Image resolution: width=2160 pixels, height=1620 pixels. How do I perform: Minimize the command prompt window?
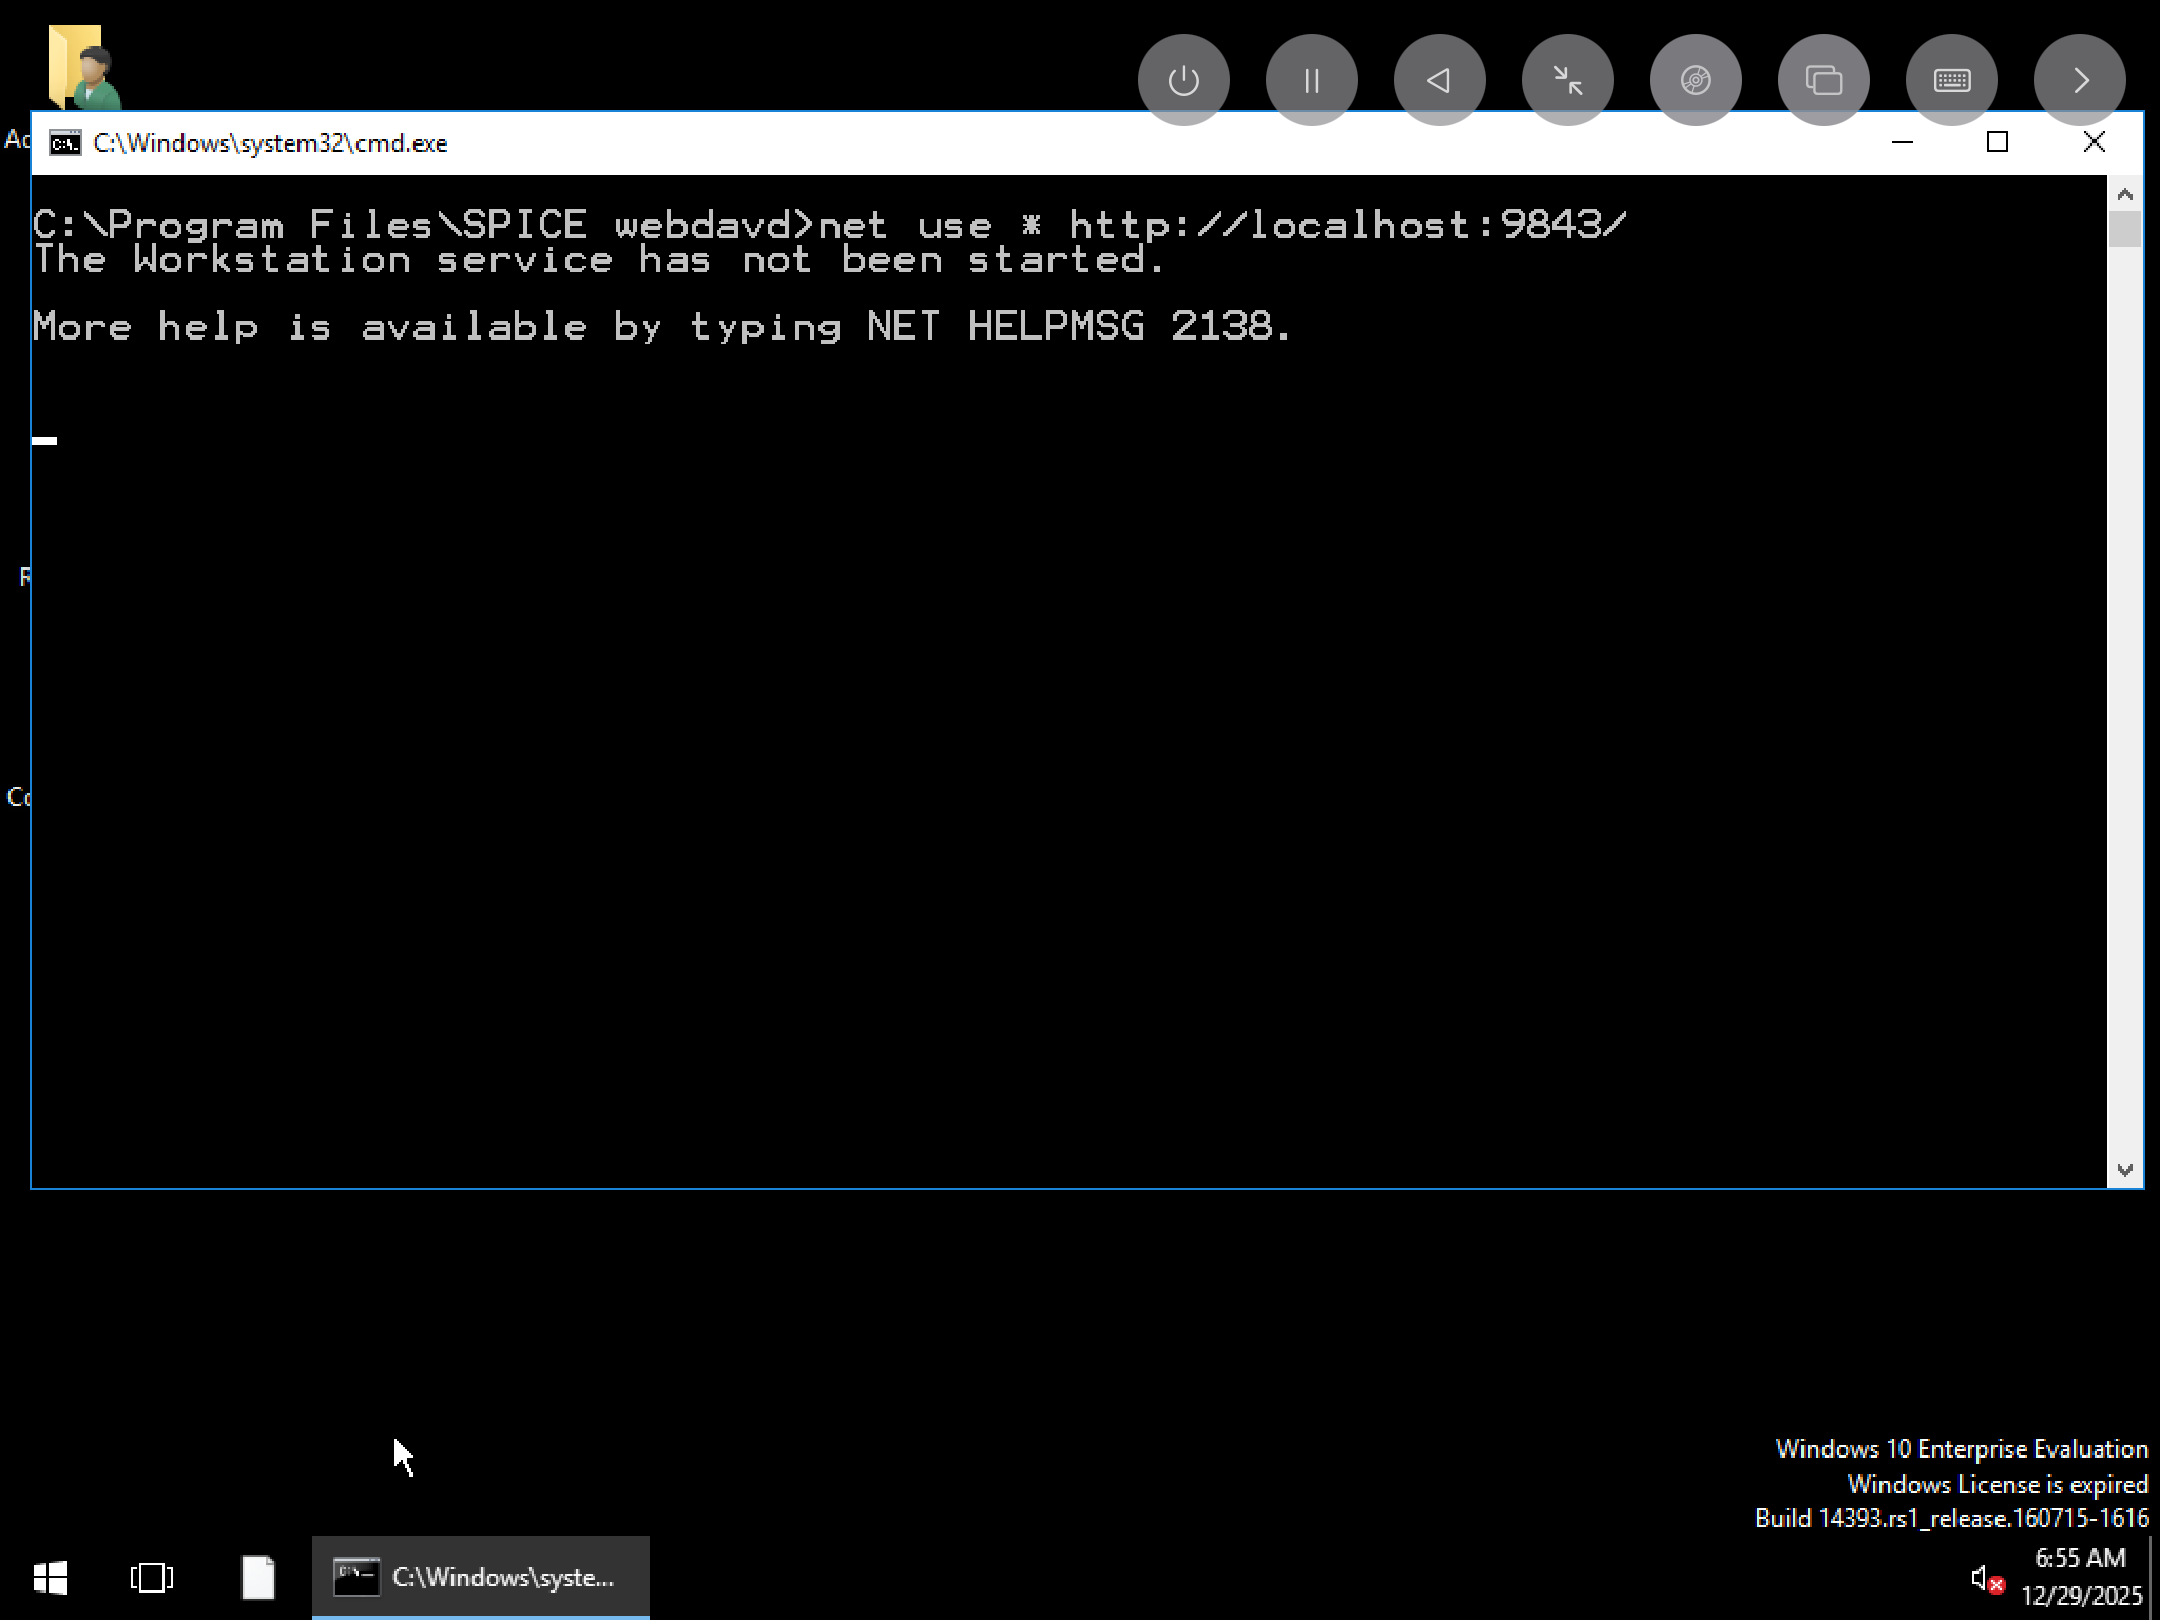coord(1903,143)
